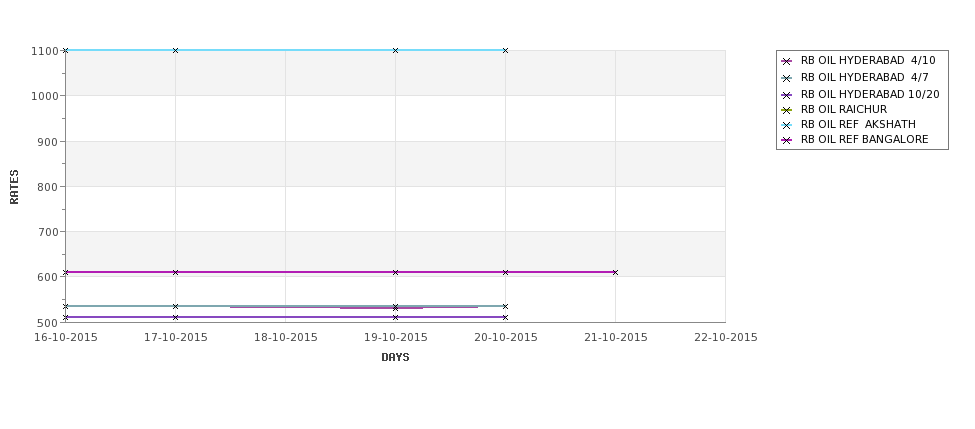Click the RB OIL HYDERABAD 4/7 legend marker
This screenshot has height=429, width=975.
787,78
